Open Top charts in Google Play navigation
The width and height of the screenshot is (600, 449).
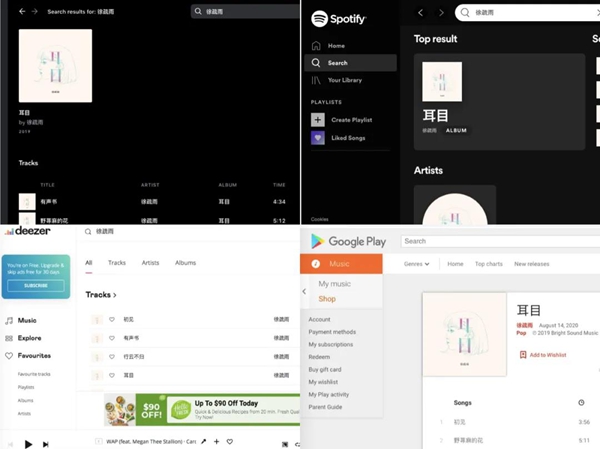489,264
